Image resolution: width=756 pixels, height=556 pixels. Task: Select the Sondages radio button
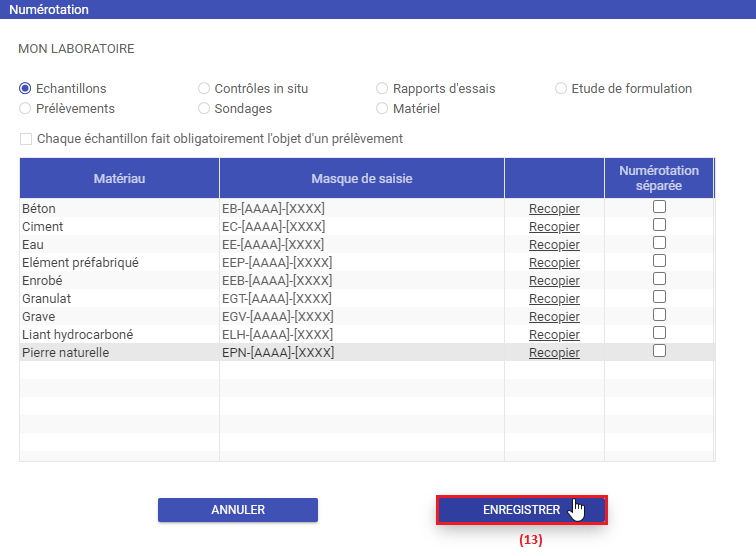pyautogui.click(x=205, y=109)
